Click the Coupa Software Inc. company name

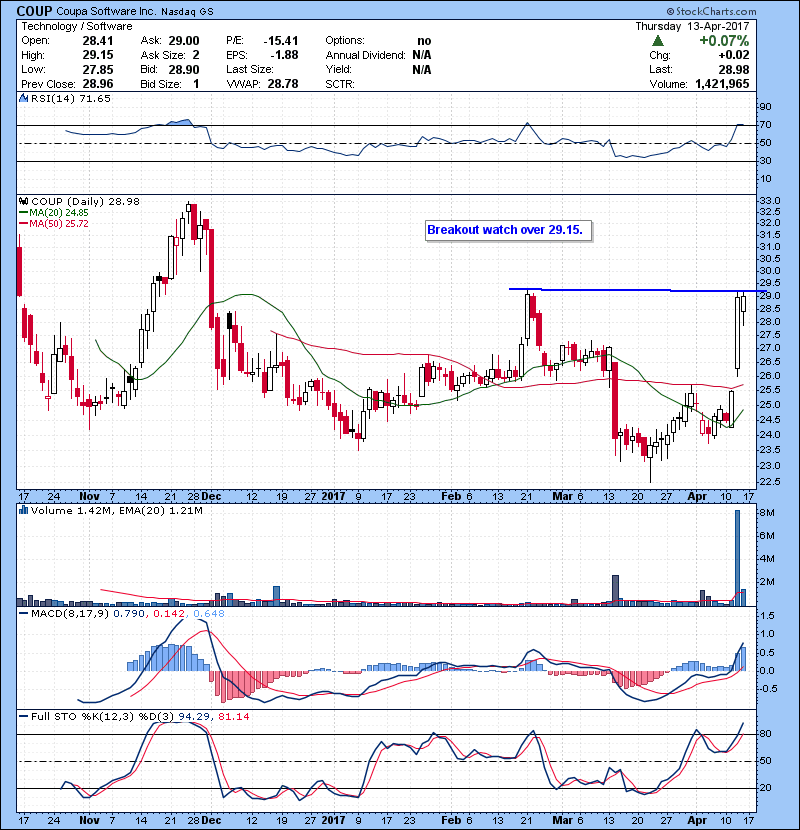(106, 11)
